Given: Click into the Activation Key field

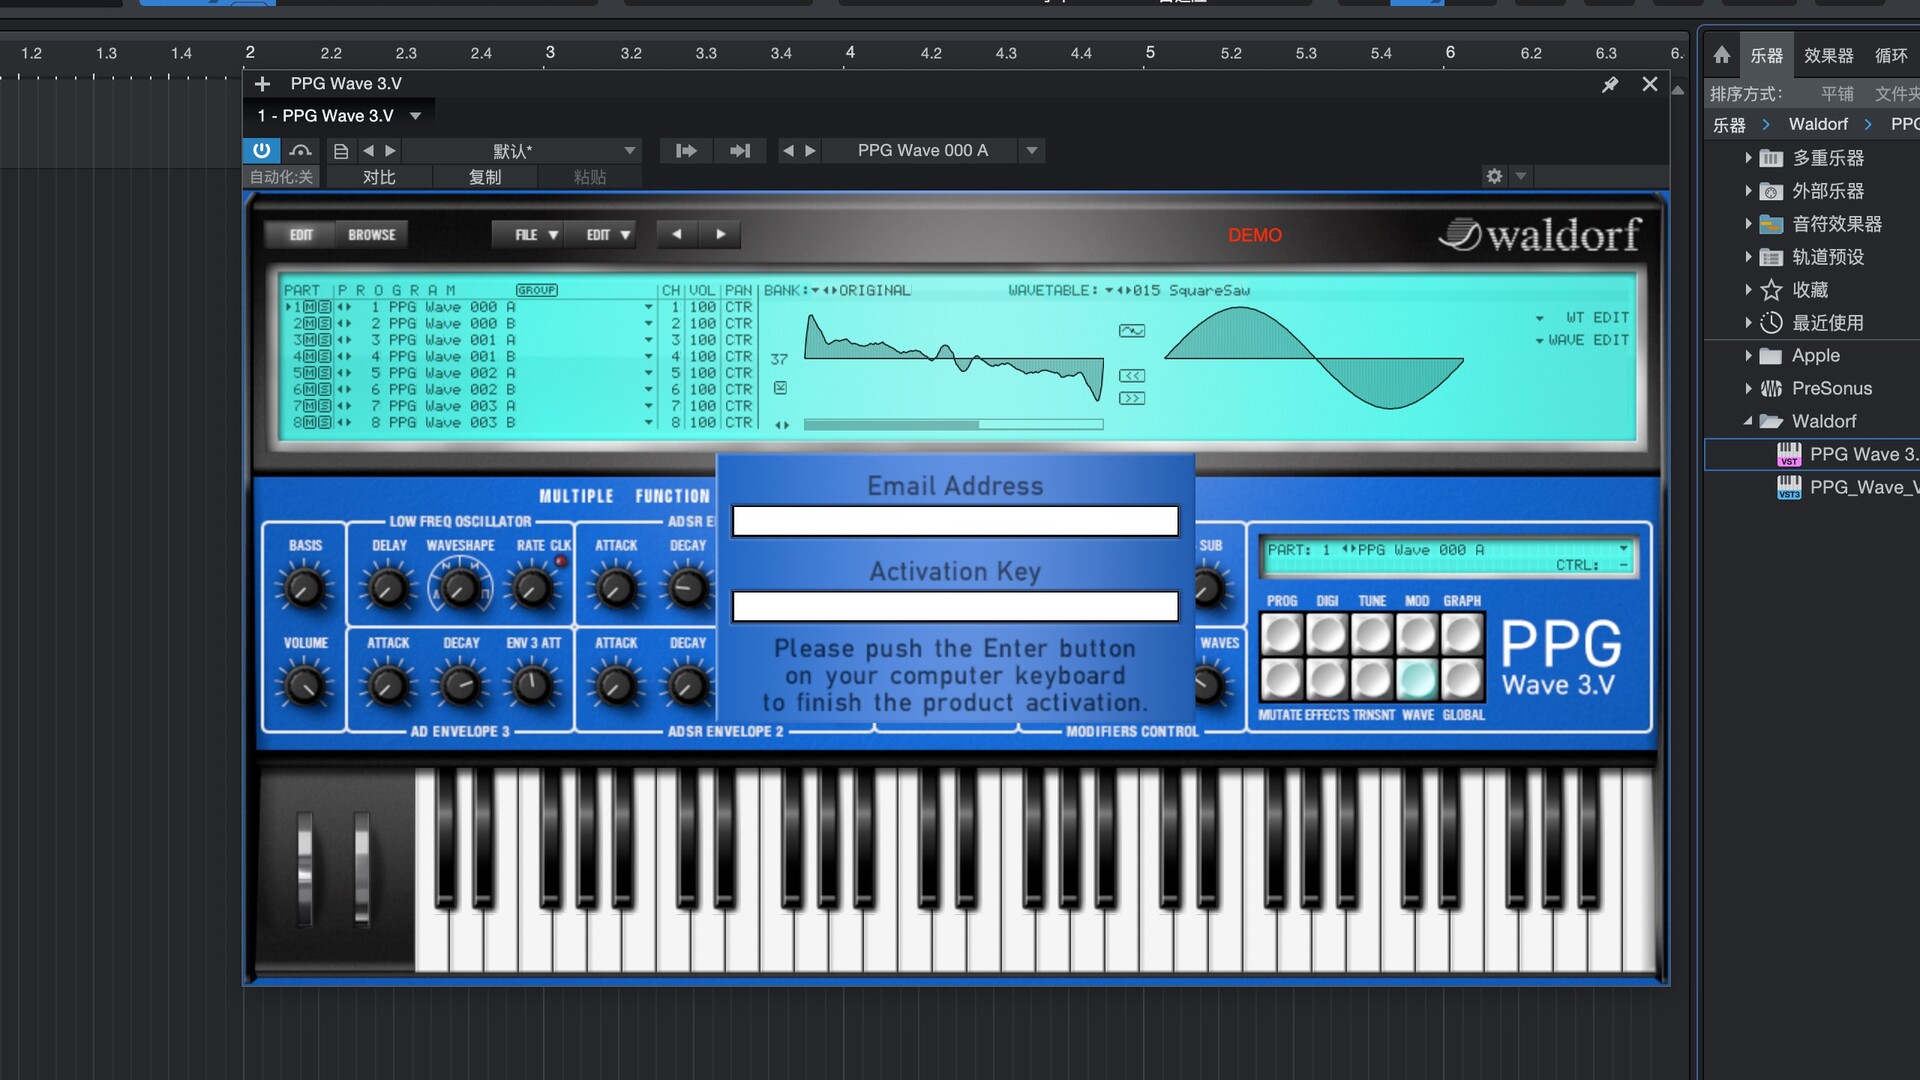Looking at the screenshot, I should 955,607.
